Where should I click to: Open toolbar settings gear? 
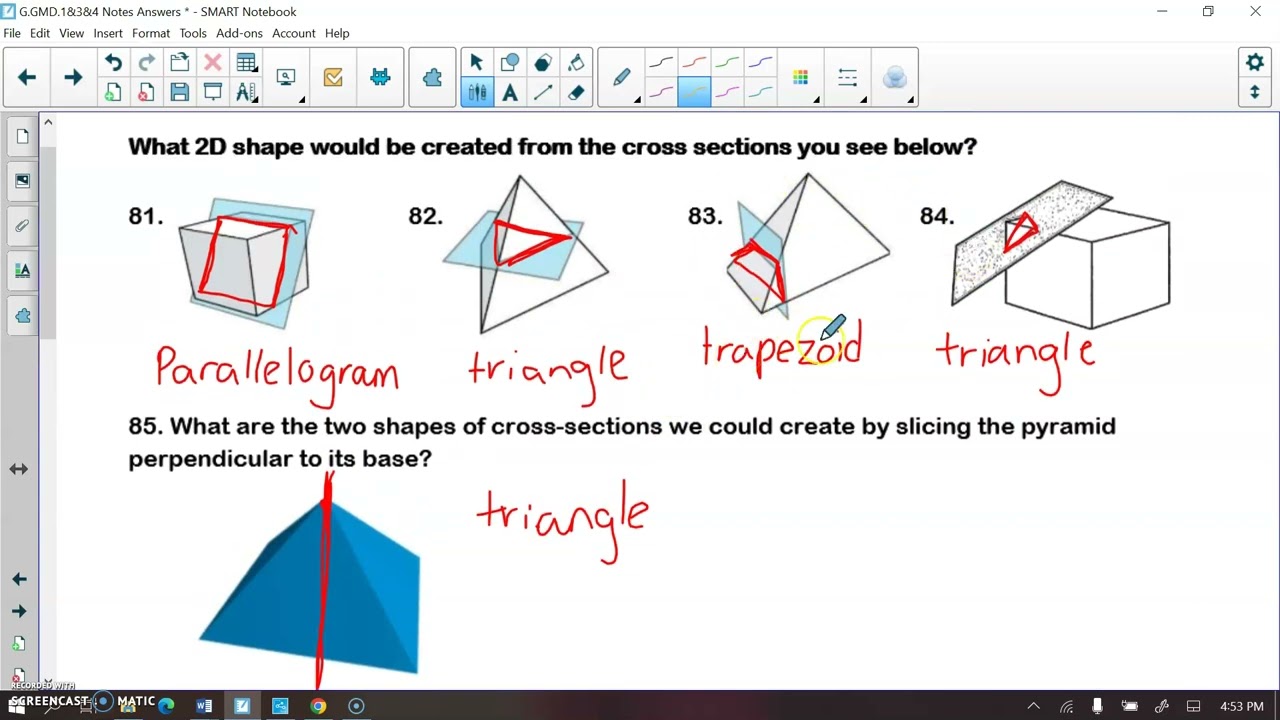click(1255, 62)
